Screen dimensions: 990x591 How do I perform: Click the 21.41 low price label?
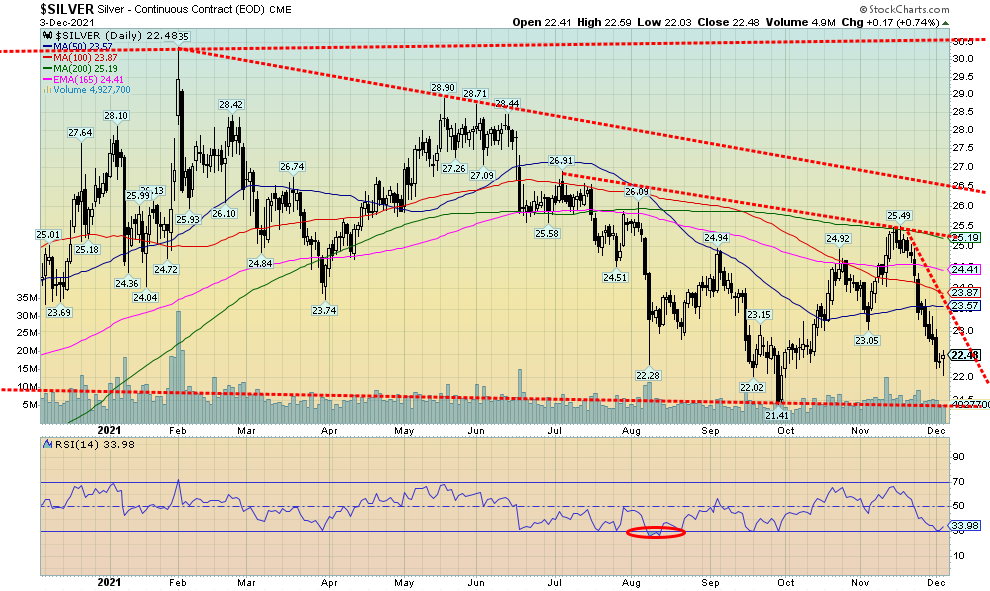778,415
